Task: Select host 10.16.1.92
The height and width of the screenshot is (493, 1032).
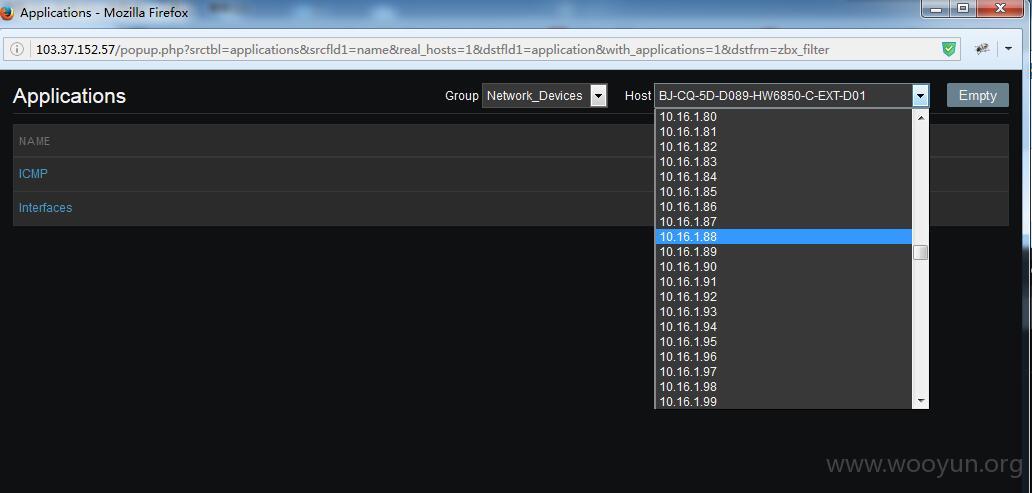Action: pos(783,297)
